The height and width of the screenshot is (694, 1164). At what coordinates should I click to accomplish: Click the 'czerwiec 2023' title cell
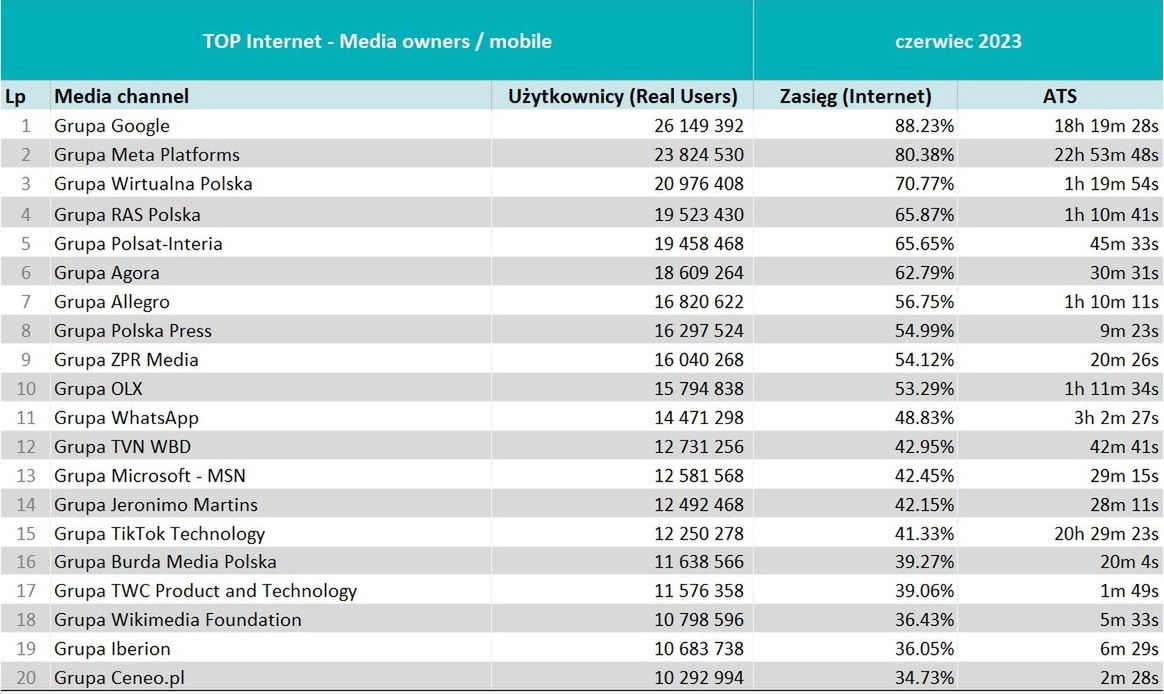pyautogui.click(x=958, y=41)
